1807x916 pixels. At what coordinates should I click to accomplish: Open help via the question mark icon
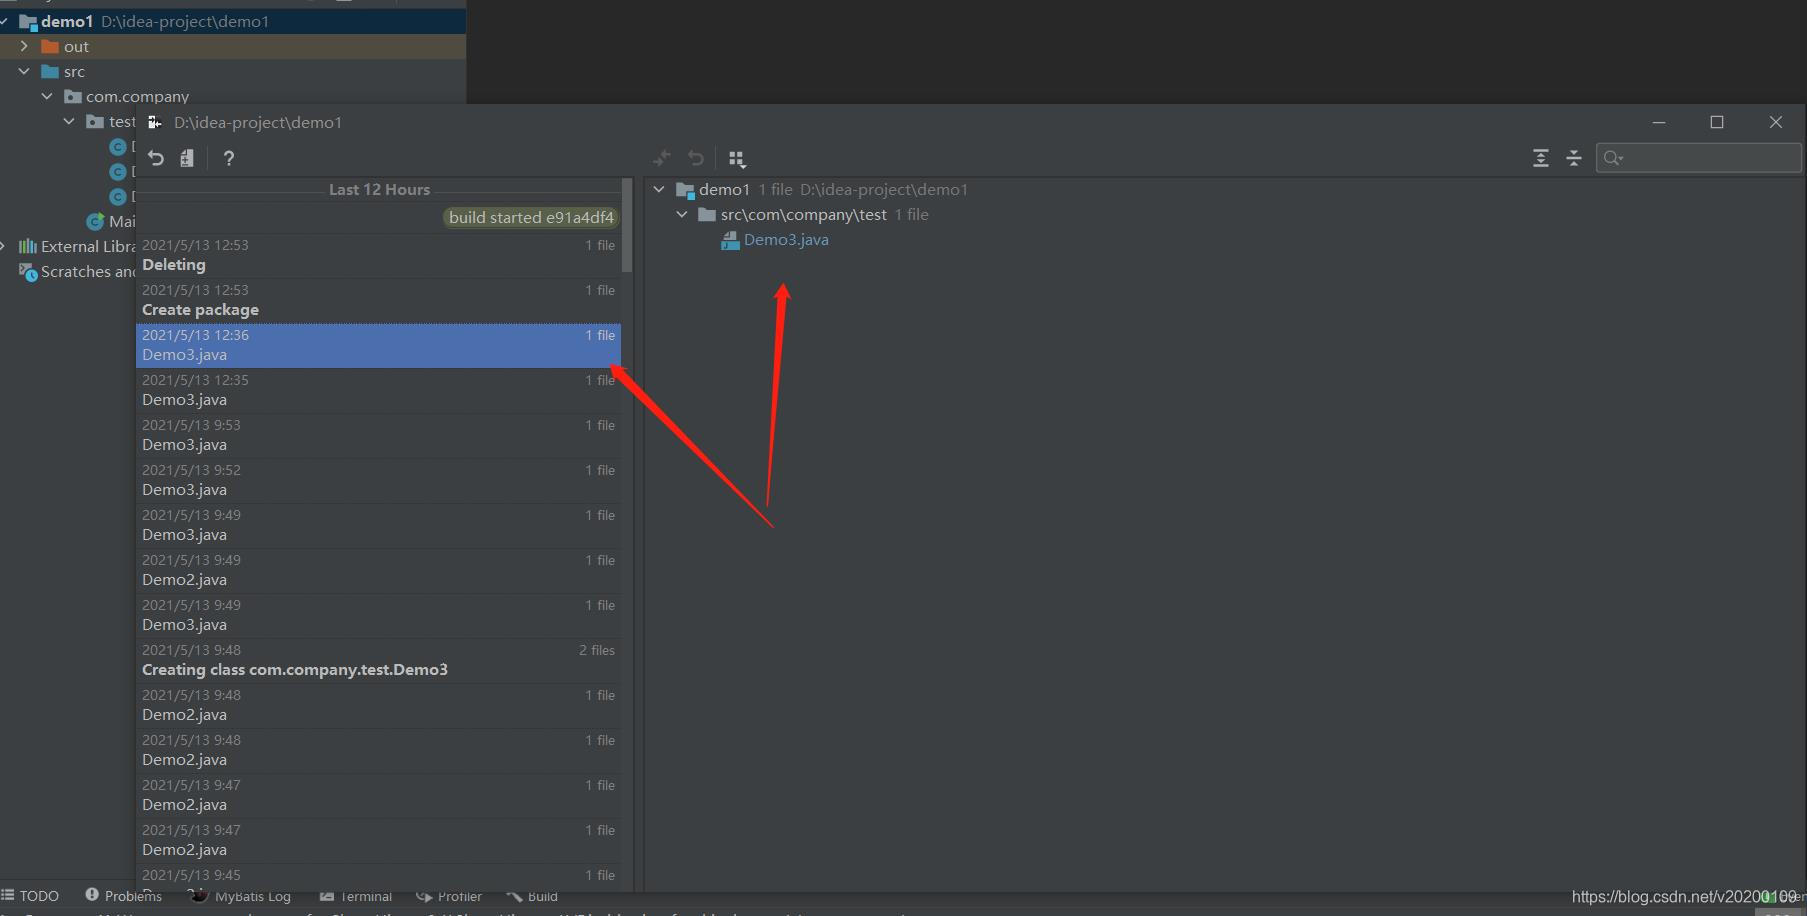pyautogui.click(x=229, y=158)
